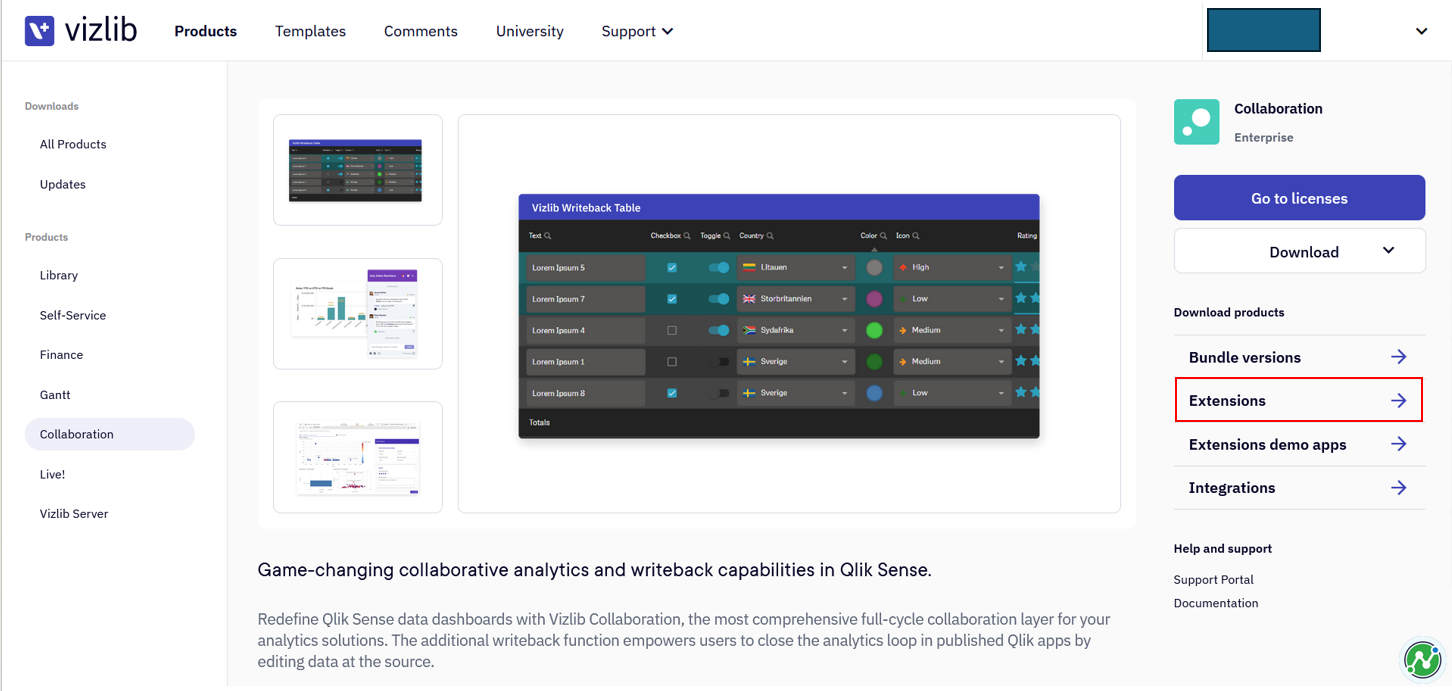Click the Go to licenses button
1452x691 pixels.
tap(1299, 198)
